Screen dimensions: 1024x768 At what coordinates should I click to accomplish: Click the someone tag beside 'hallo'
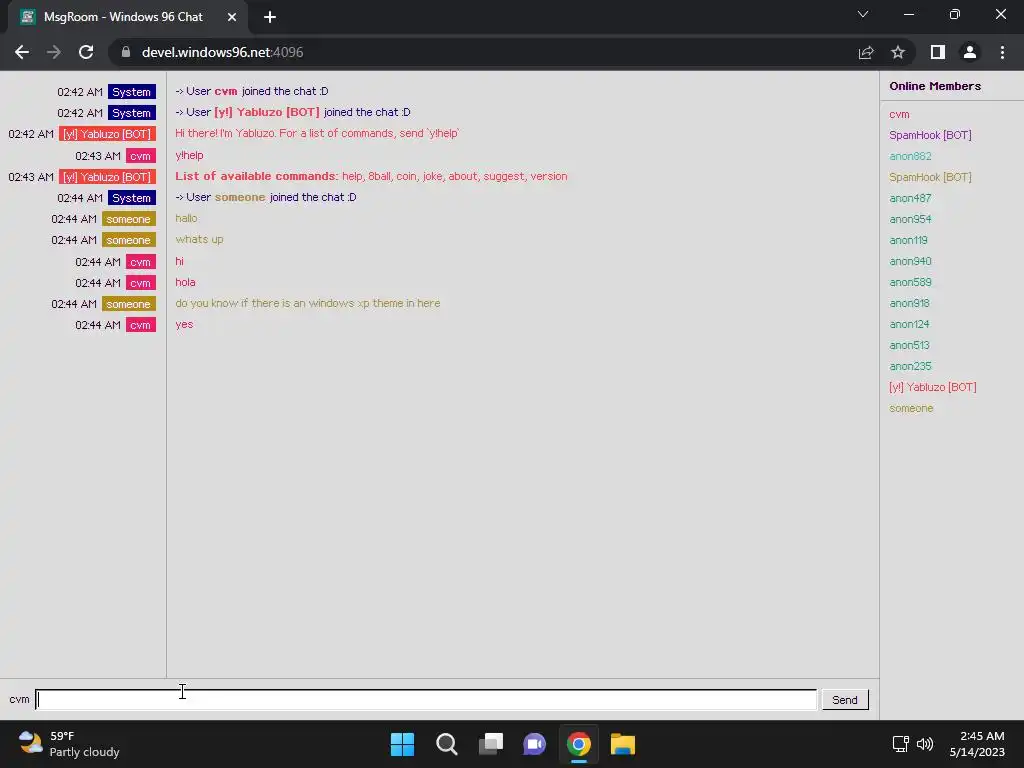pyautogui.click(x=129, y=219)
